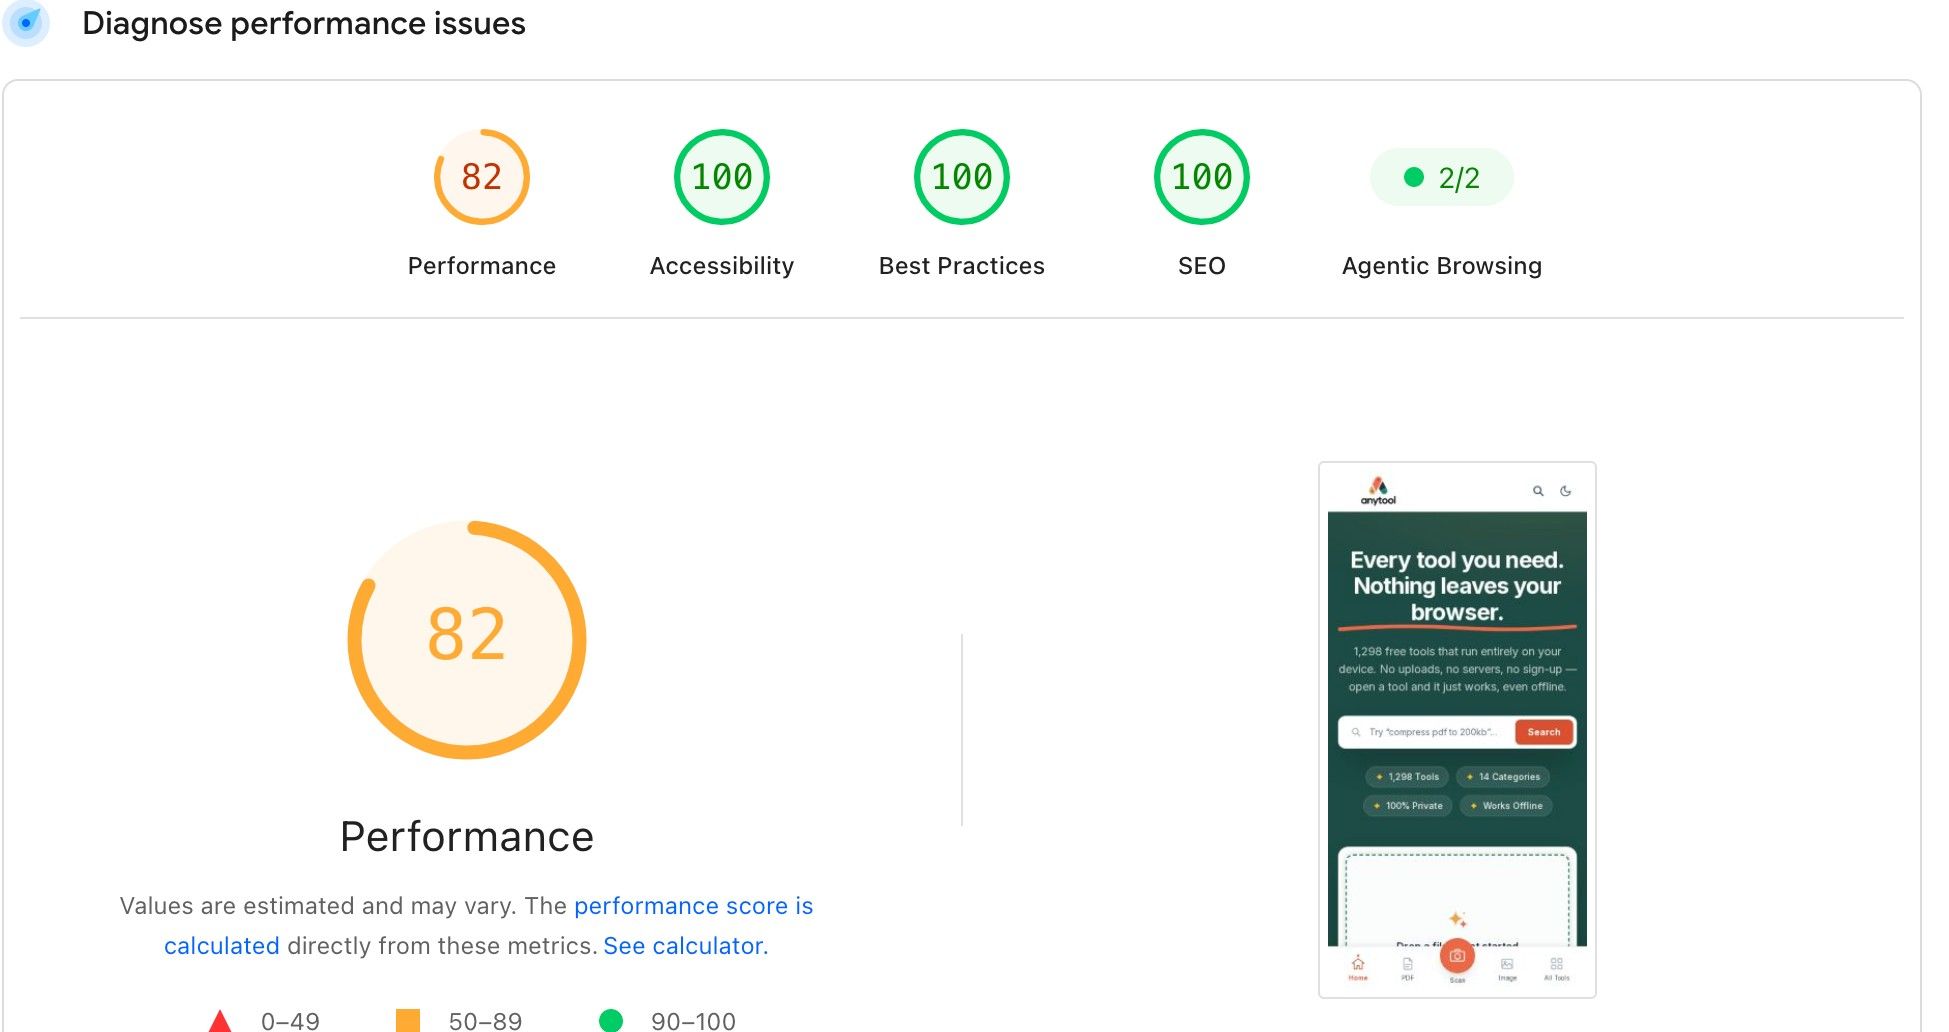Open the SEO 100 score gauge
This screenshot has height=1032, width=1949.
pos(1201,177)
